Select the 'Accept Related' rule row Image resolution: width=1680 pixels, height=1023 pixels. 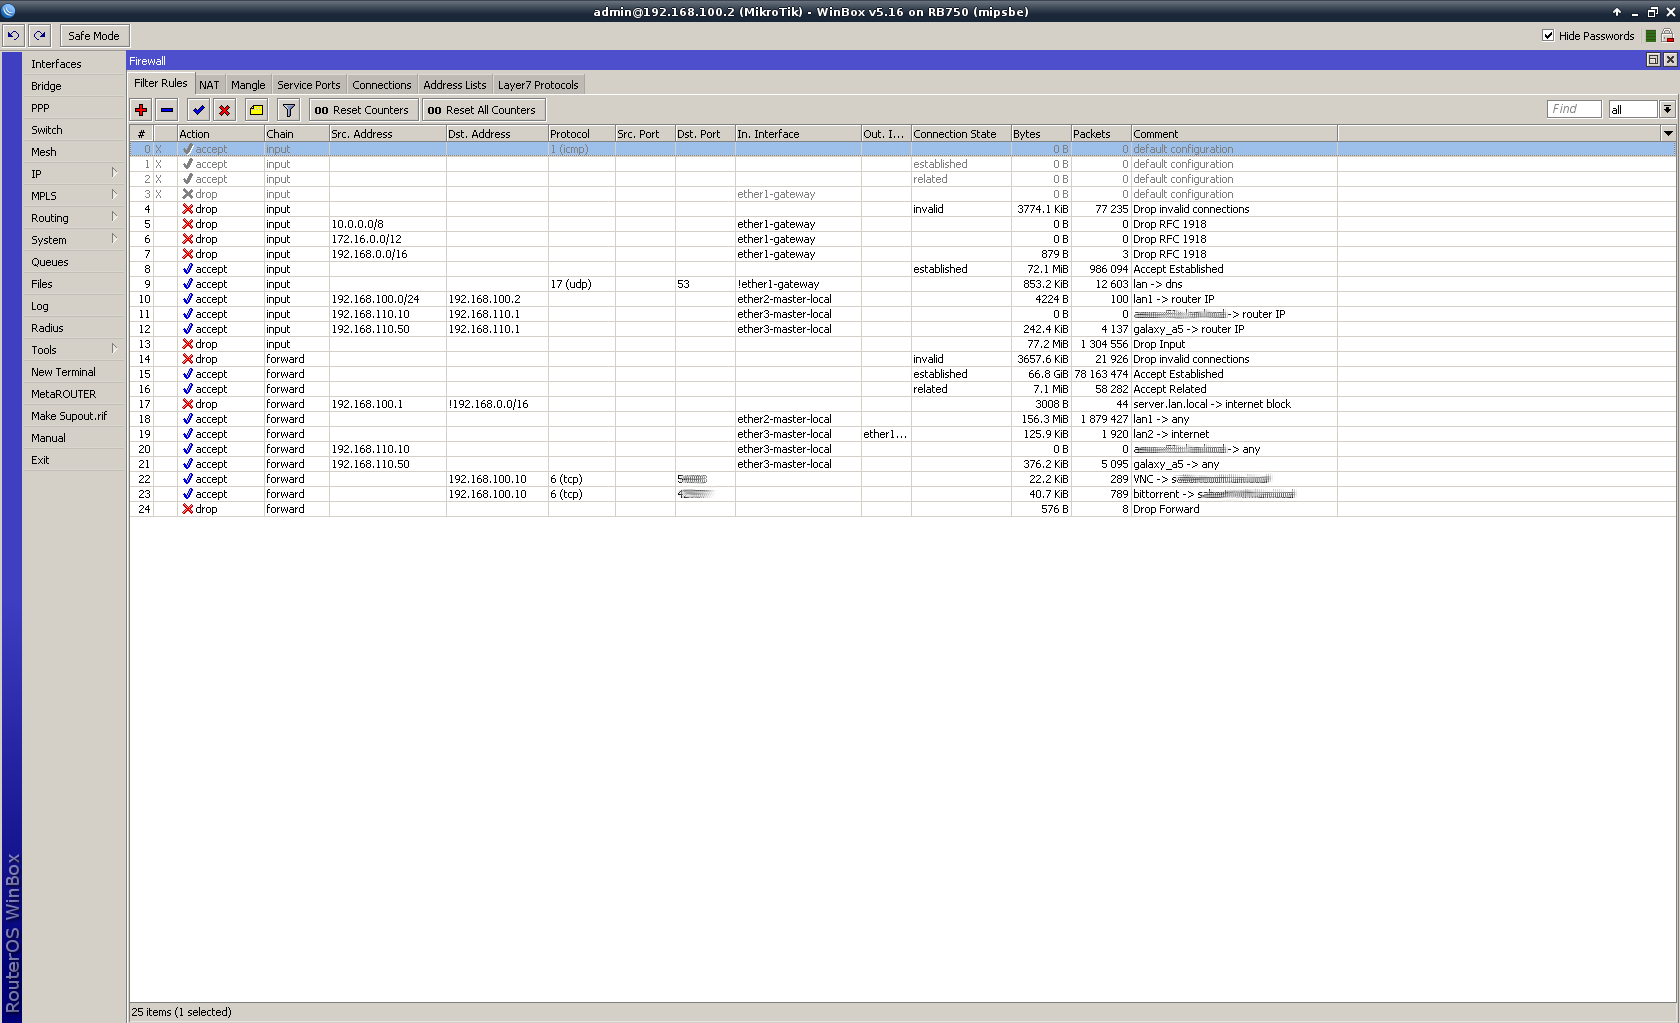point(902,389)
